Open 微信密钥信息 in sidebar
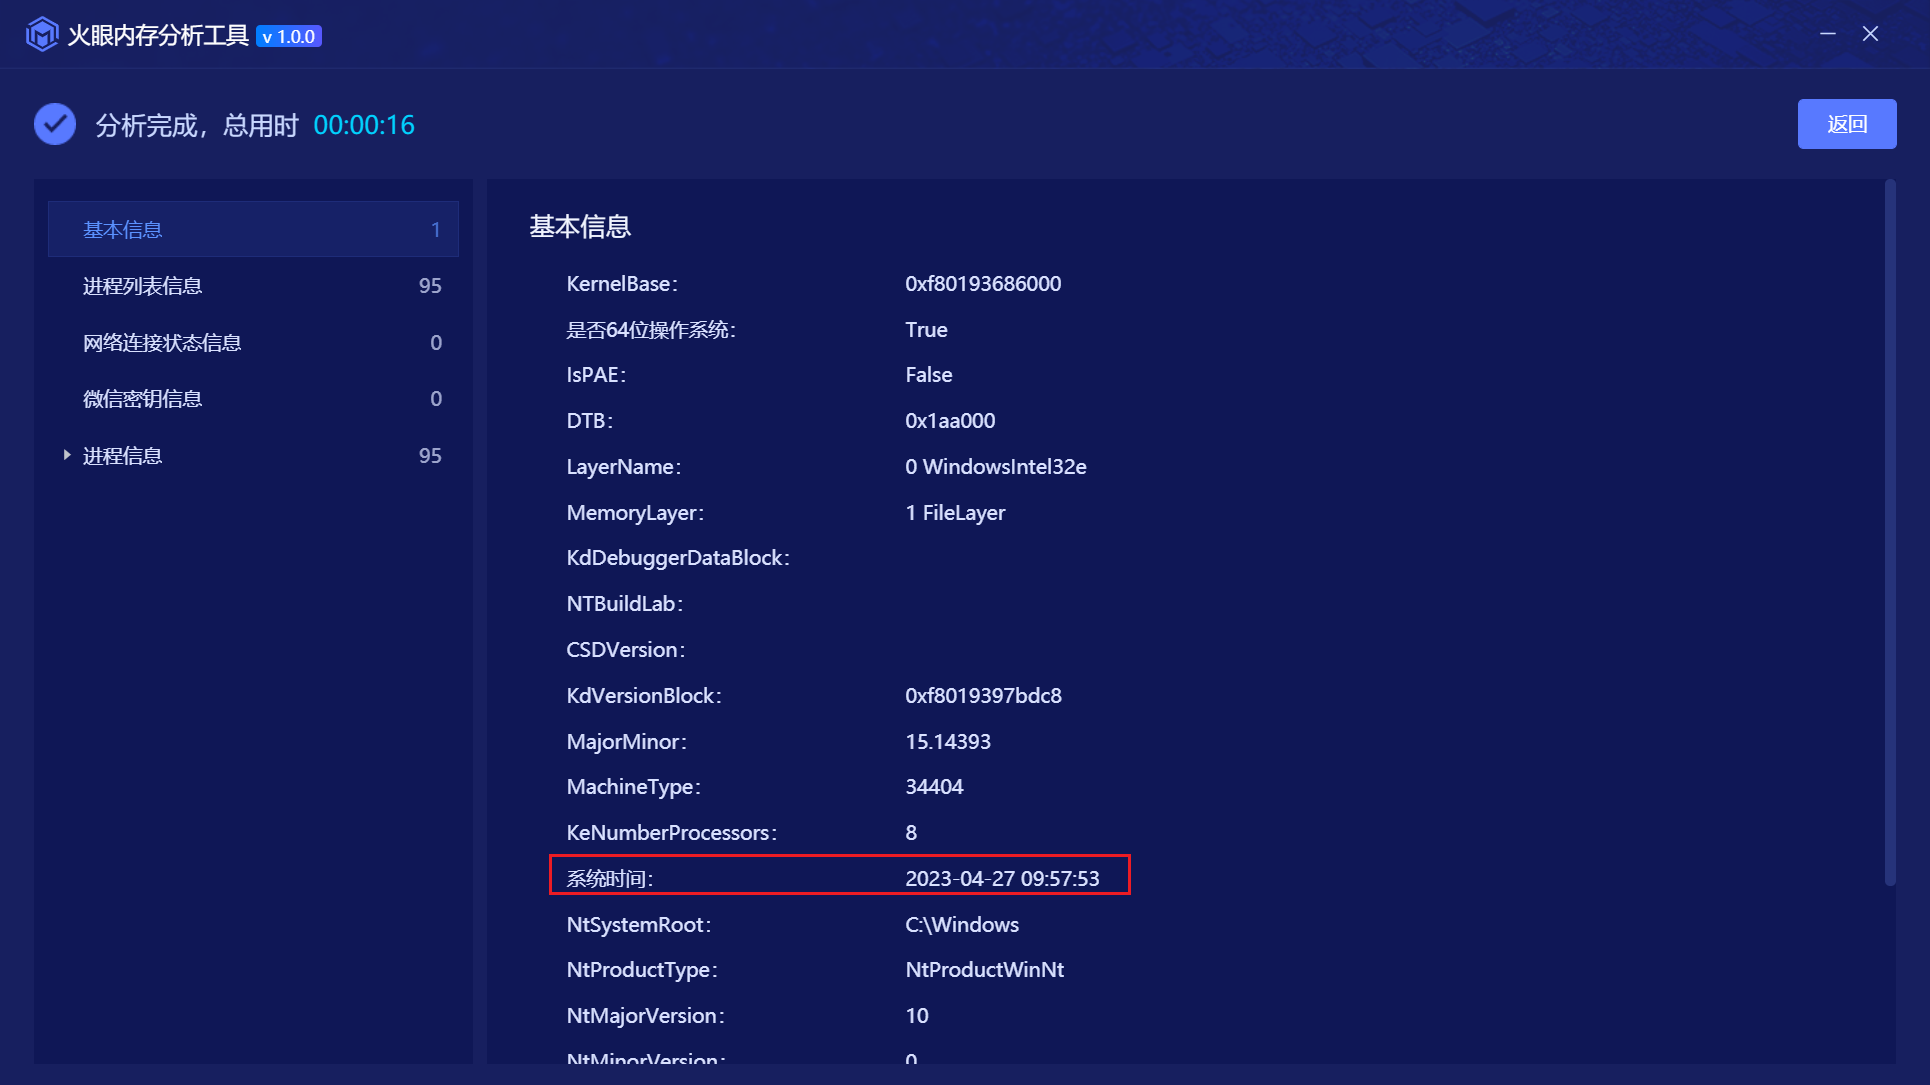1930x1085 pixels. coord(143,399)
